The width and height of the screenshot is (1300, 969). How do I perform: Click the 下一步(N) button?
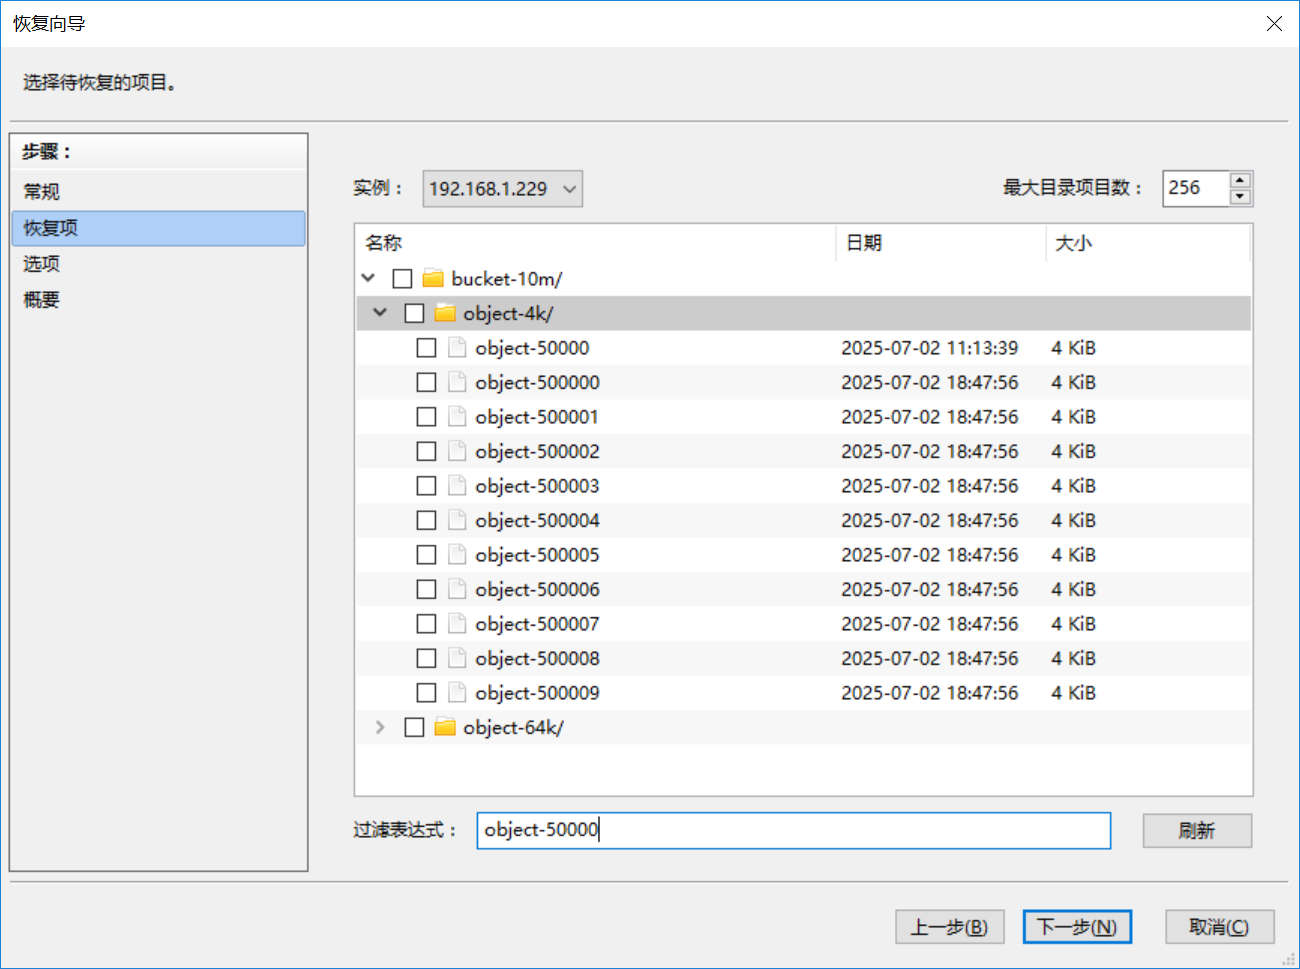click(1076, 927)
